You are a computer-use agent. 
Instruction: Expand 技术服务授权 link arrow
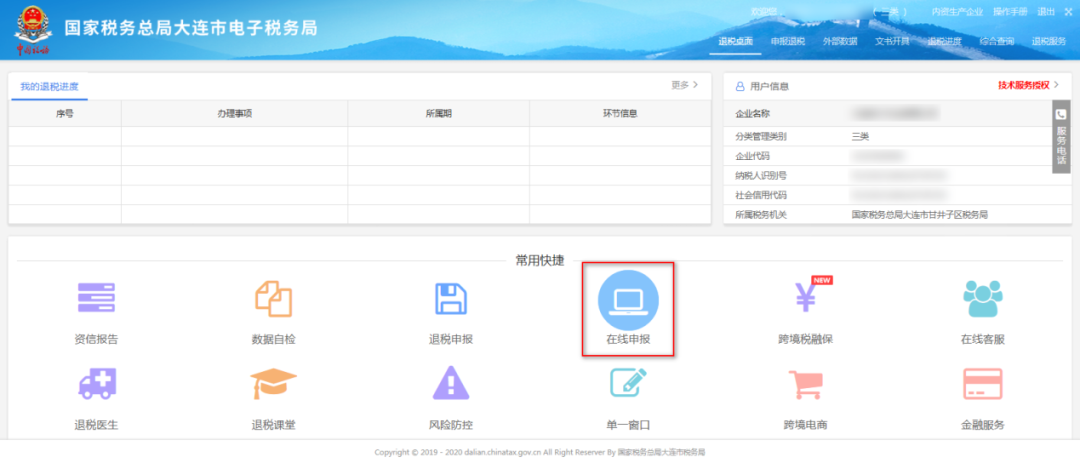pos(1057,85)
